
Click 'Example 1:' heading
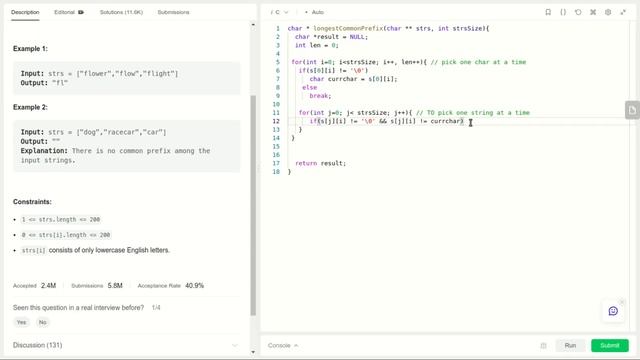coord(30,49)
